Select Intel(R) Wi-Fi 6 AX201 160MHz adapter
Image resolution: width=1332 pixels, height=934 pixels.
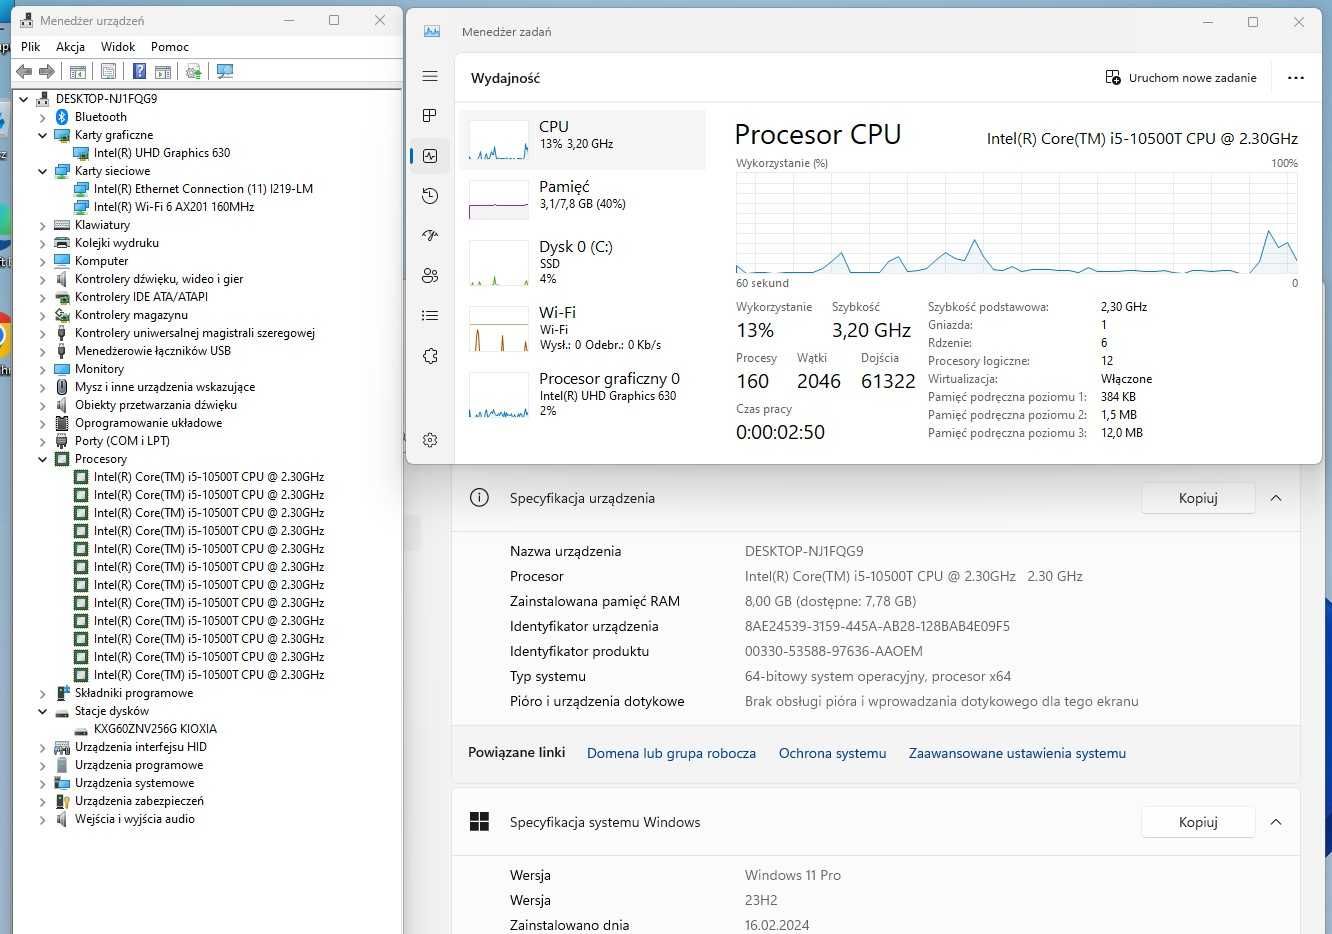coord(174,207)
